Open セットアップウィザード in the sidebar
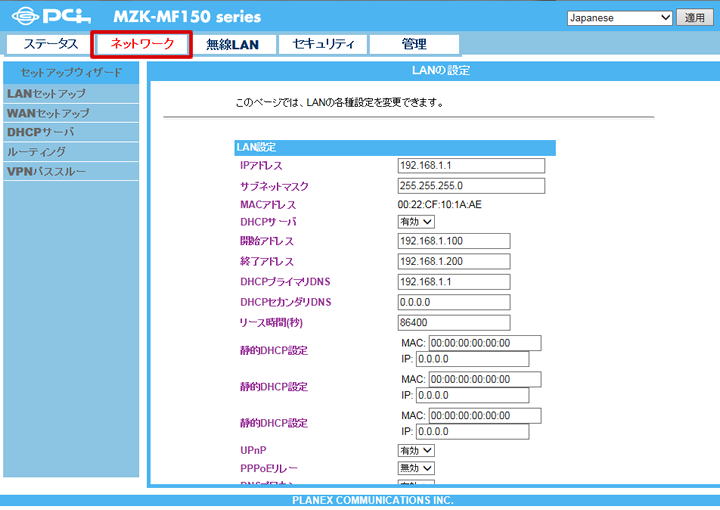Screen dimensions: 720x510 pos(71,73)
